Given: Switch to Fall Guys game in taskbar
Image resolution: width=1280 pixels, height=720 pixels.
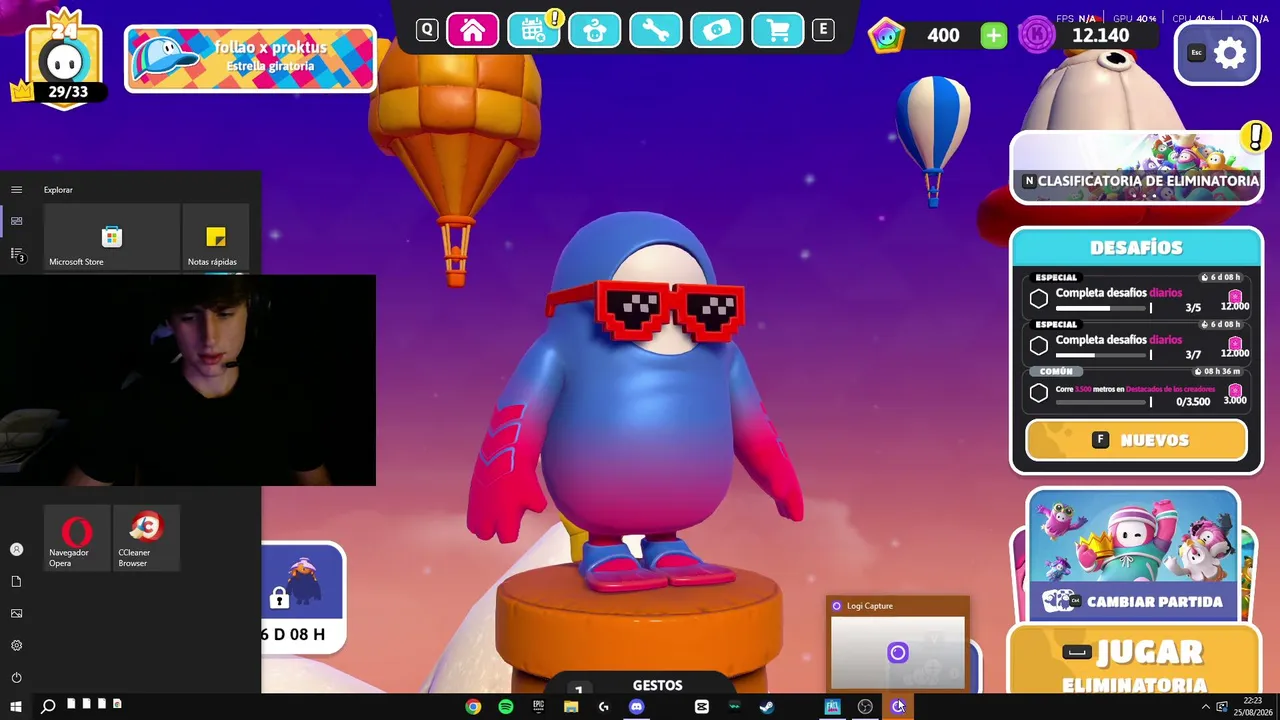Looking at the screenshot, I should click(x=832, y=707).
